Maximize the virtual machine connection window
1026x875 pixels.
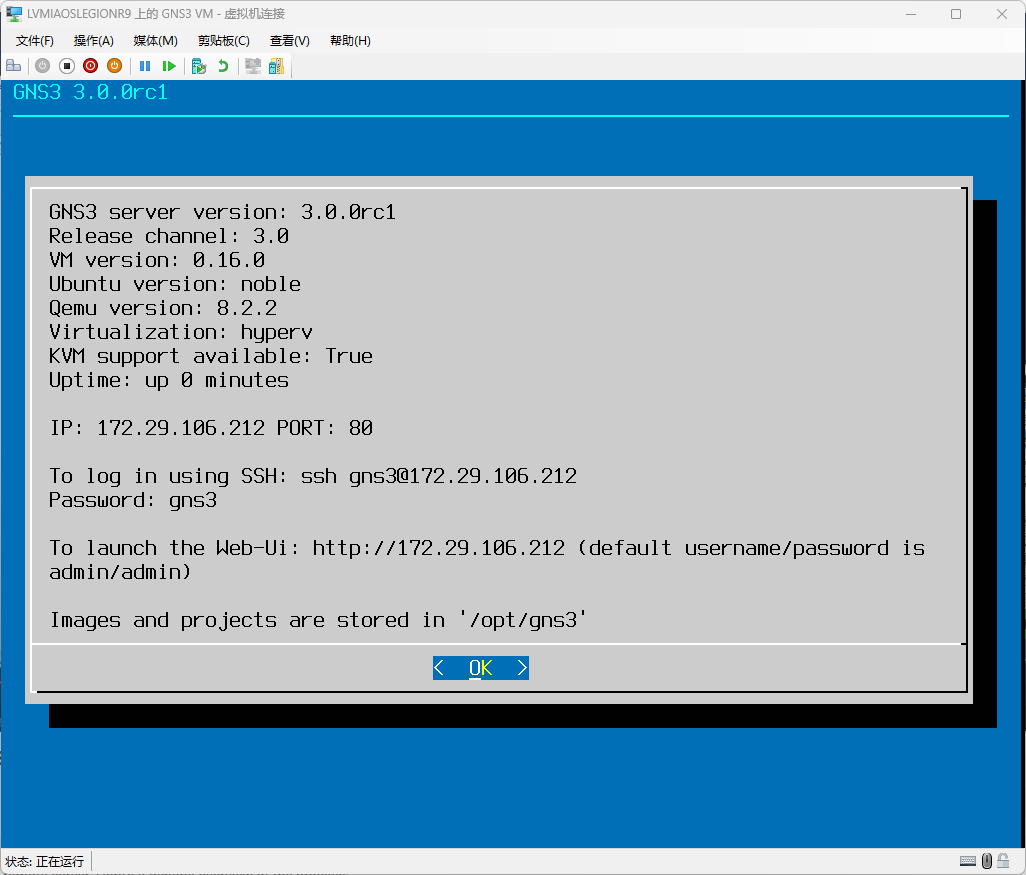[x=956, y=14]
